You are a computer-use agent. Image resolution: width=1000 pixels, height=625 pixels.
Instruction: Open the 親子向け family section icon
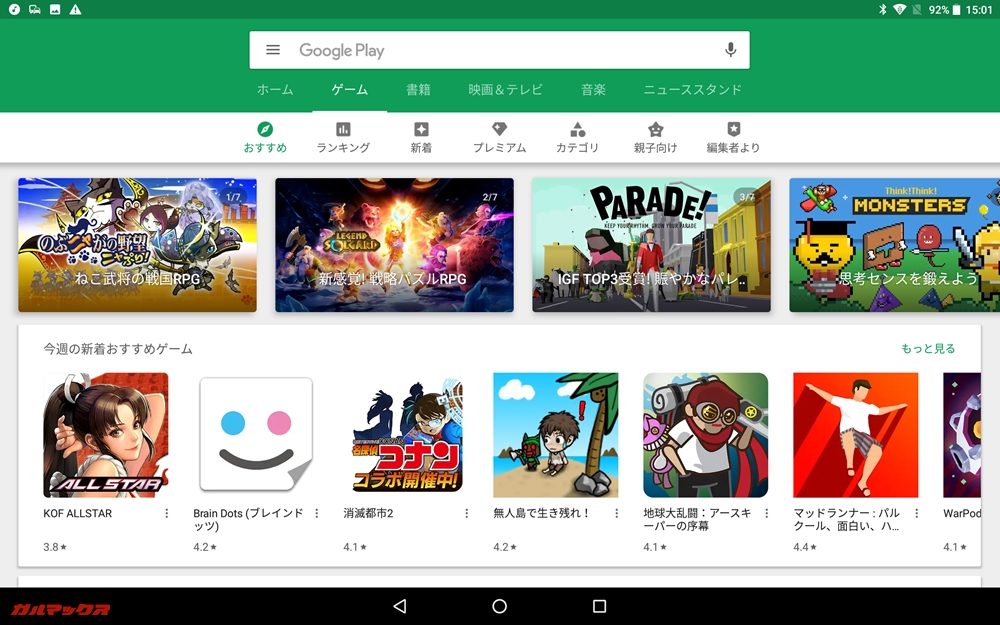coord(655,130)
